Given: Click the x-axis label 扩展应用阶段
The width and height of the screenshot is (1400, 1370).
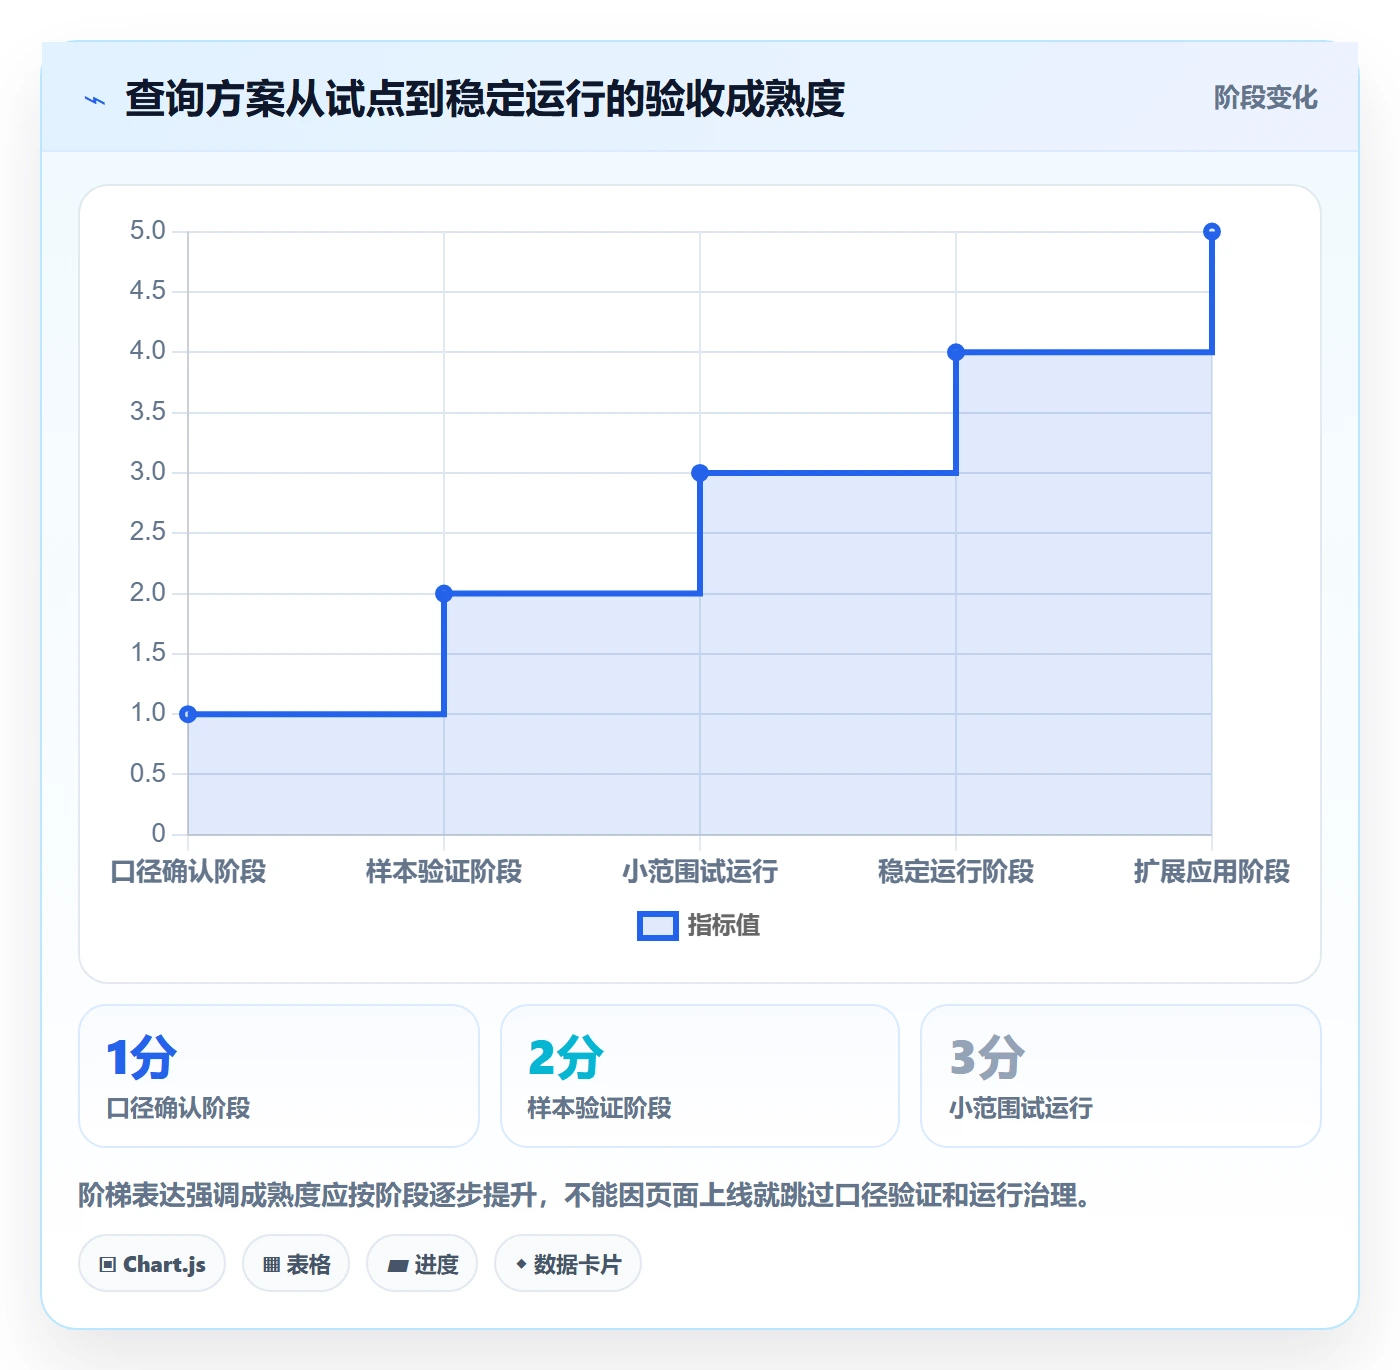Looking at the screenshot, I should point(1212,872).
